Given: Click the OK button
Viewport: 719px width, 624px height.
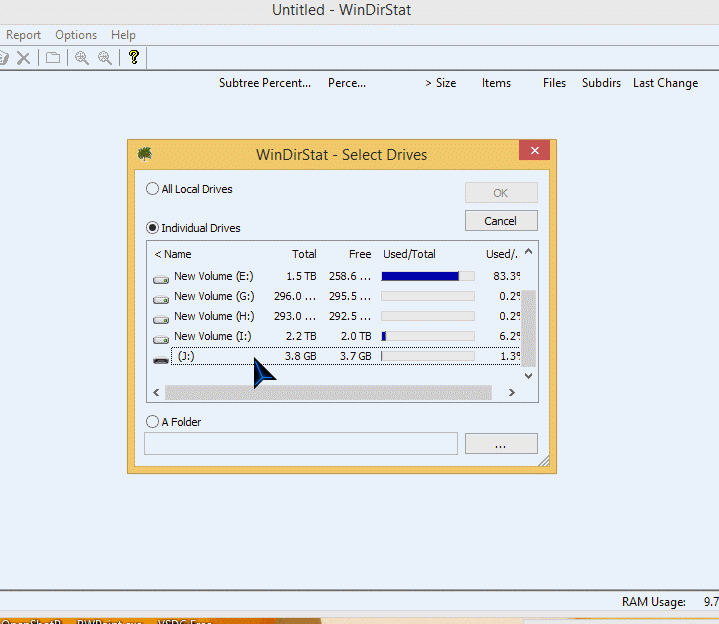Looking at the screenshot, I should coord(501,193).
